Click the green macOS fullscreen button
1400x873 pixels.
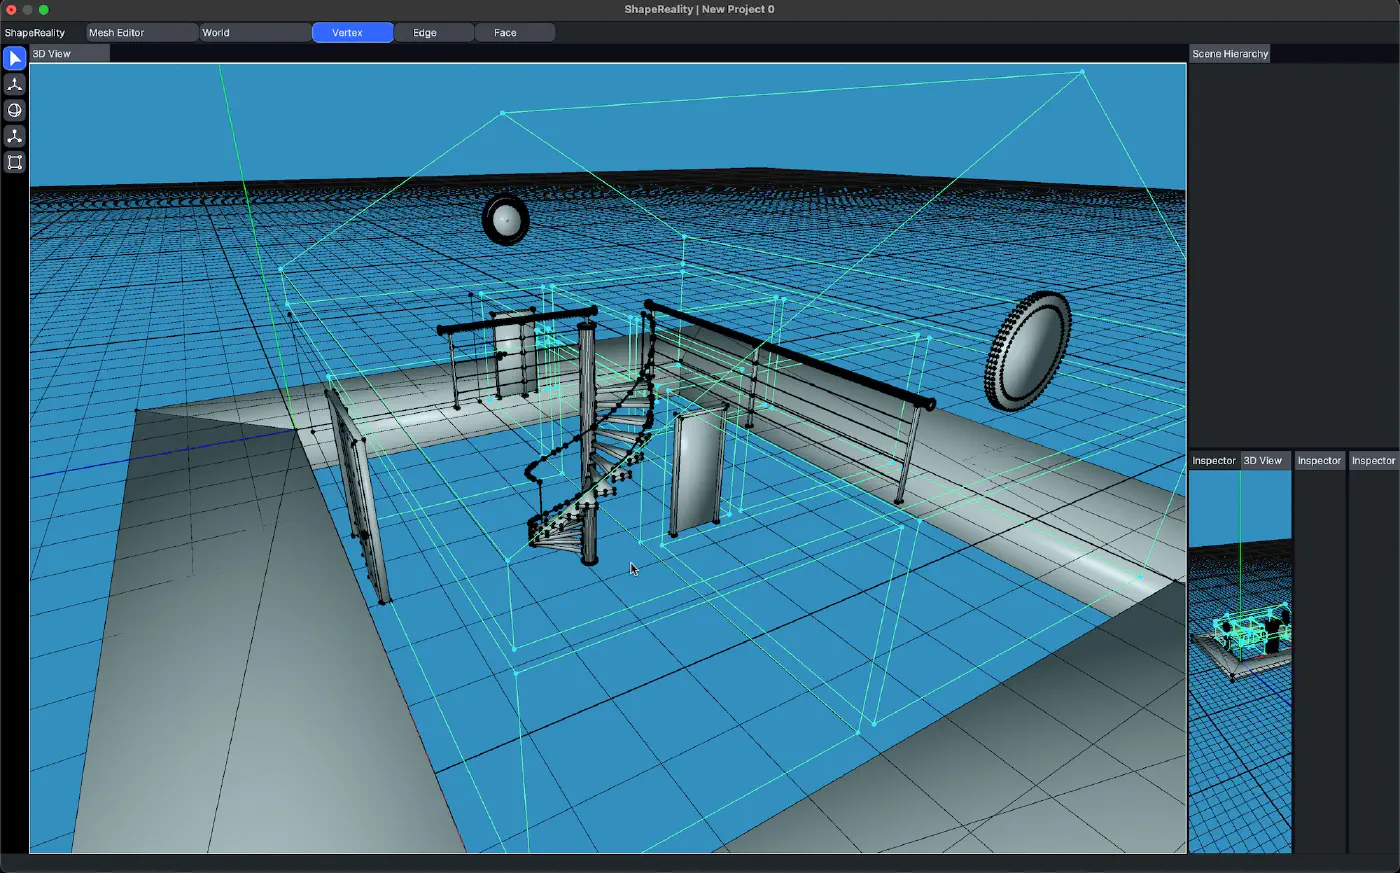pyautogui.click(x=44, y=10)
